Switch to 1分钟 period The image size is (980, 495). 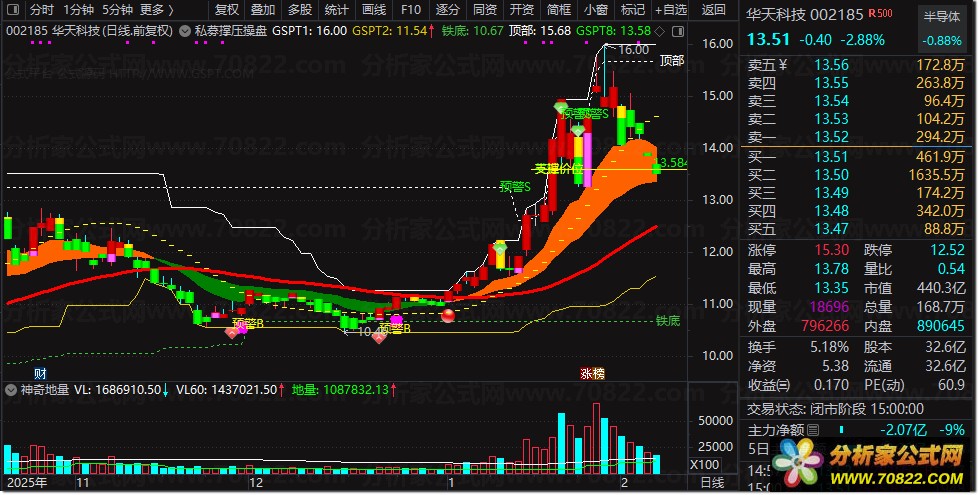pos(79,10)
